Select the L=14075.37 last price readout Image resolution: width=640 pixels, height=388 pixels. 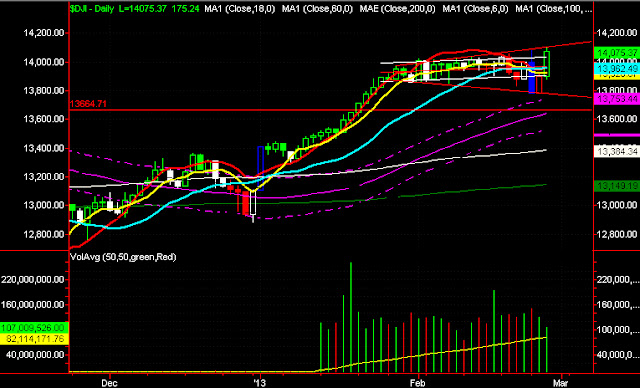tap(142, 9)
